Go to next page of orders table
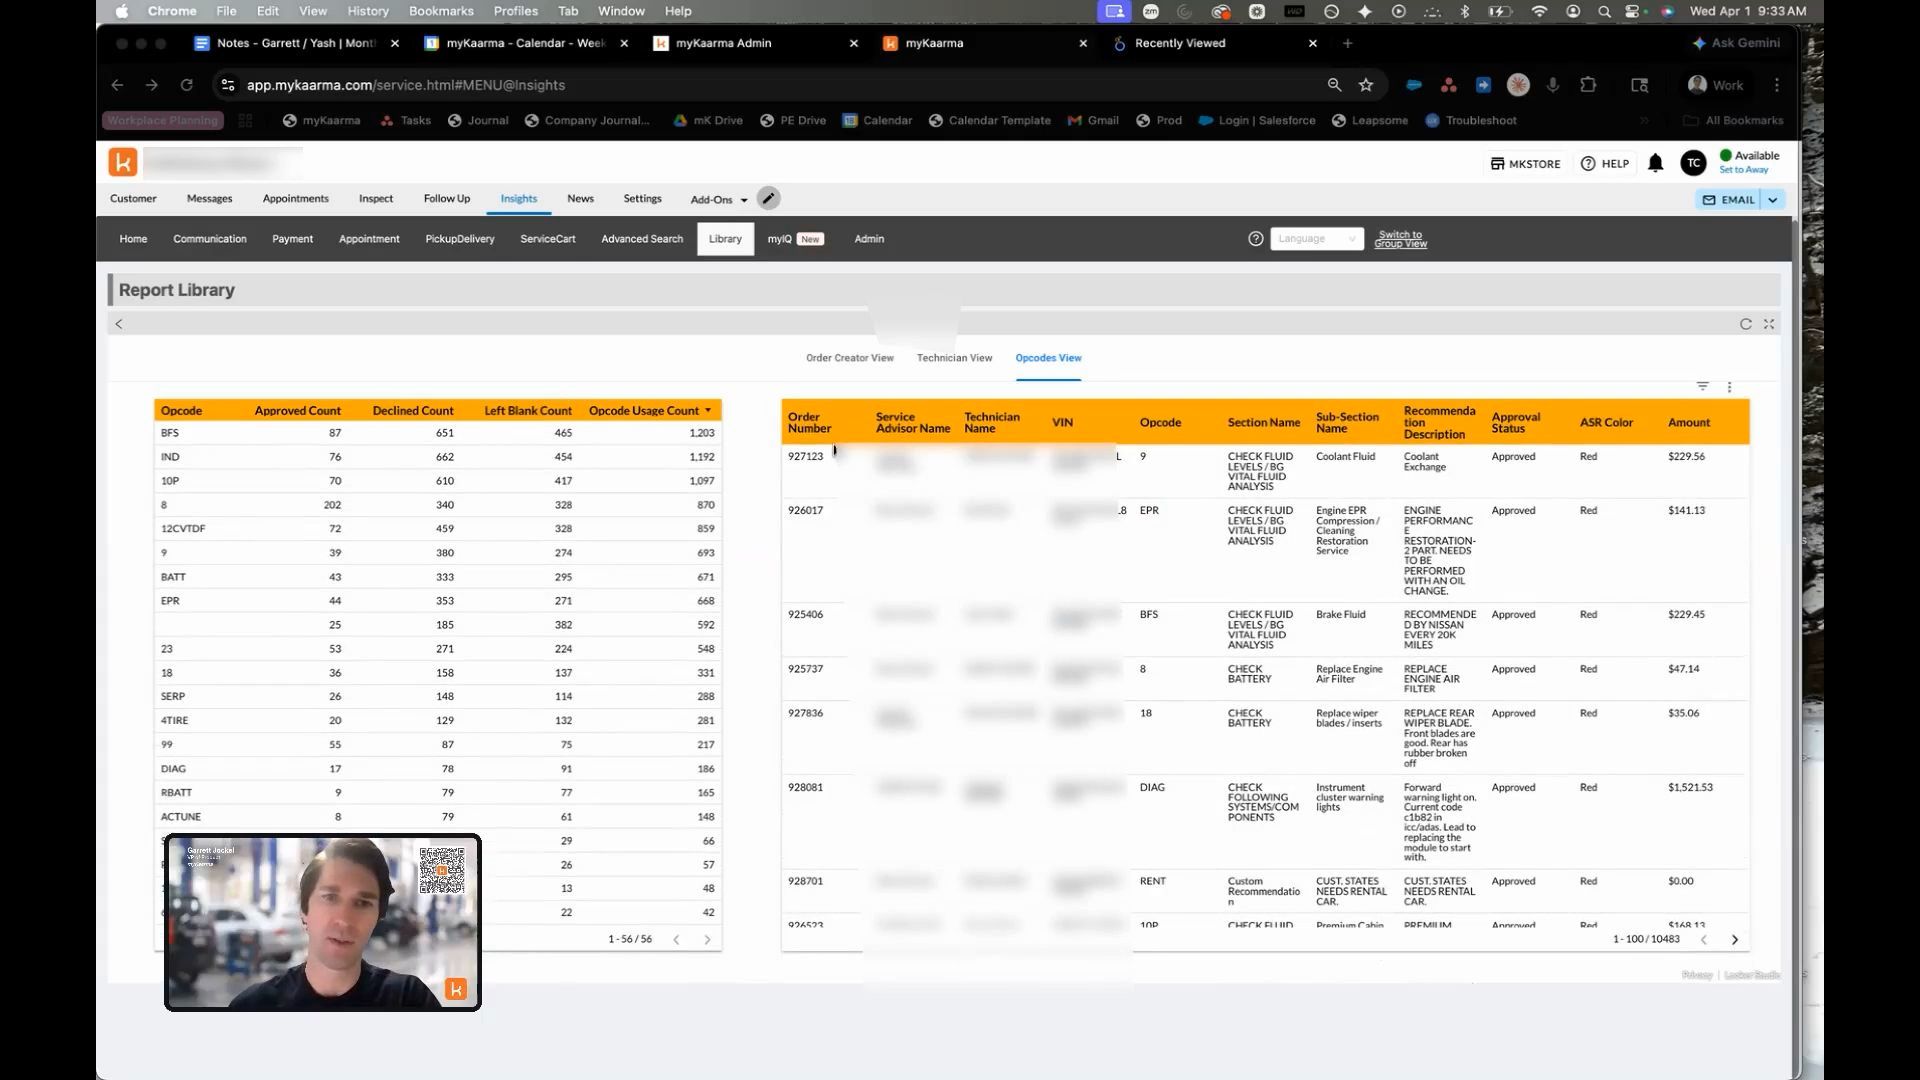The width and height of the screenshot is (1920, 1080). point(1734,940)
